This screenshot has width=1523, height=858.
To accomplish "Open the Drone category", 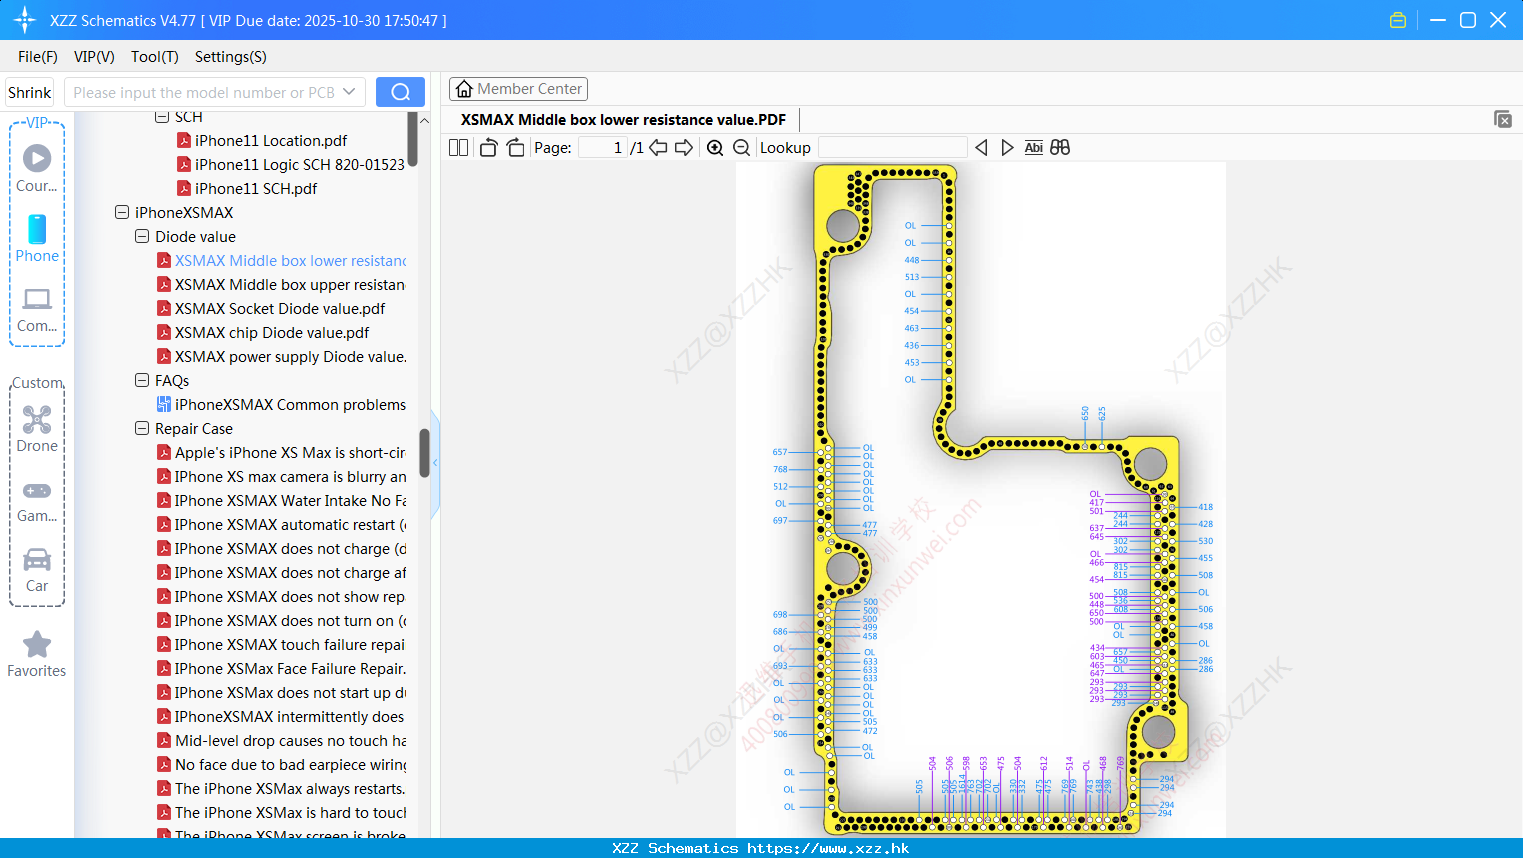I will tap(37, 429).
